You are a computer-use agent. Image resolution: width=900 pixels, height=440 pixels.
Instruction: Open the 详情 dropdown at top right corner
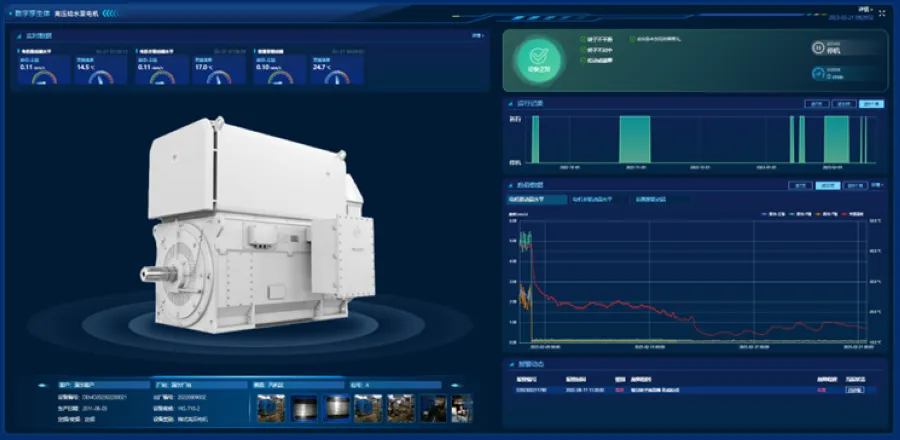click(x=866, y=9)
